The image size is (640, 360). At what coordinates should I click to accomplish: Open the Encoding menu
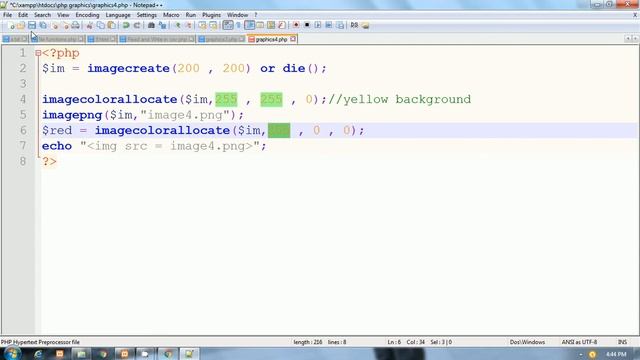tap(87, 15)
